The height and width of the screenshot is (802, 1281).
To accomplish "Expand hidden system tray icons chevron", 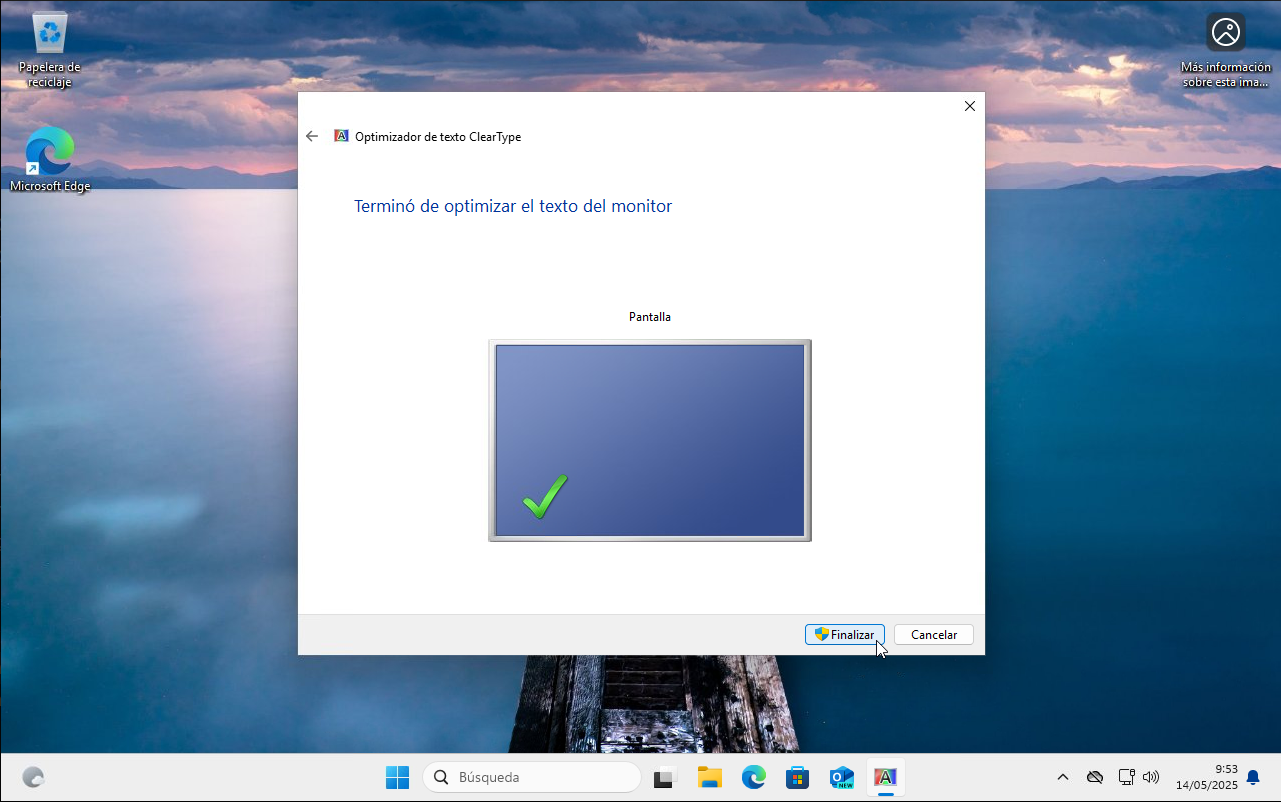I will [1062, 777].
